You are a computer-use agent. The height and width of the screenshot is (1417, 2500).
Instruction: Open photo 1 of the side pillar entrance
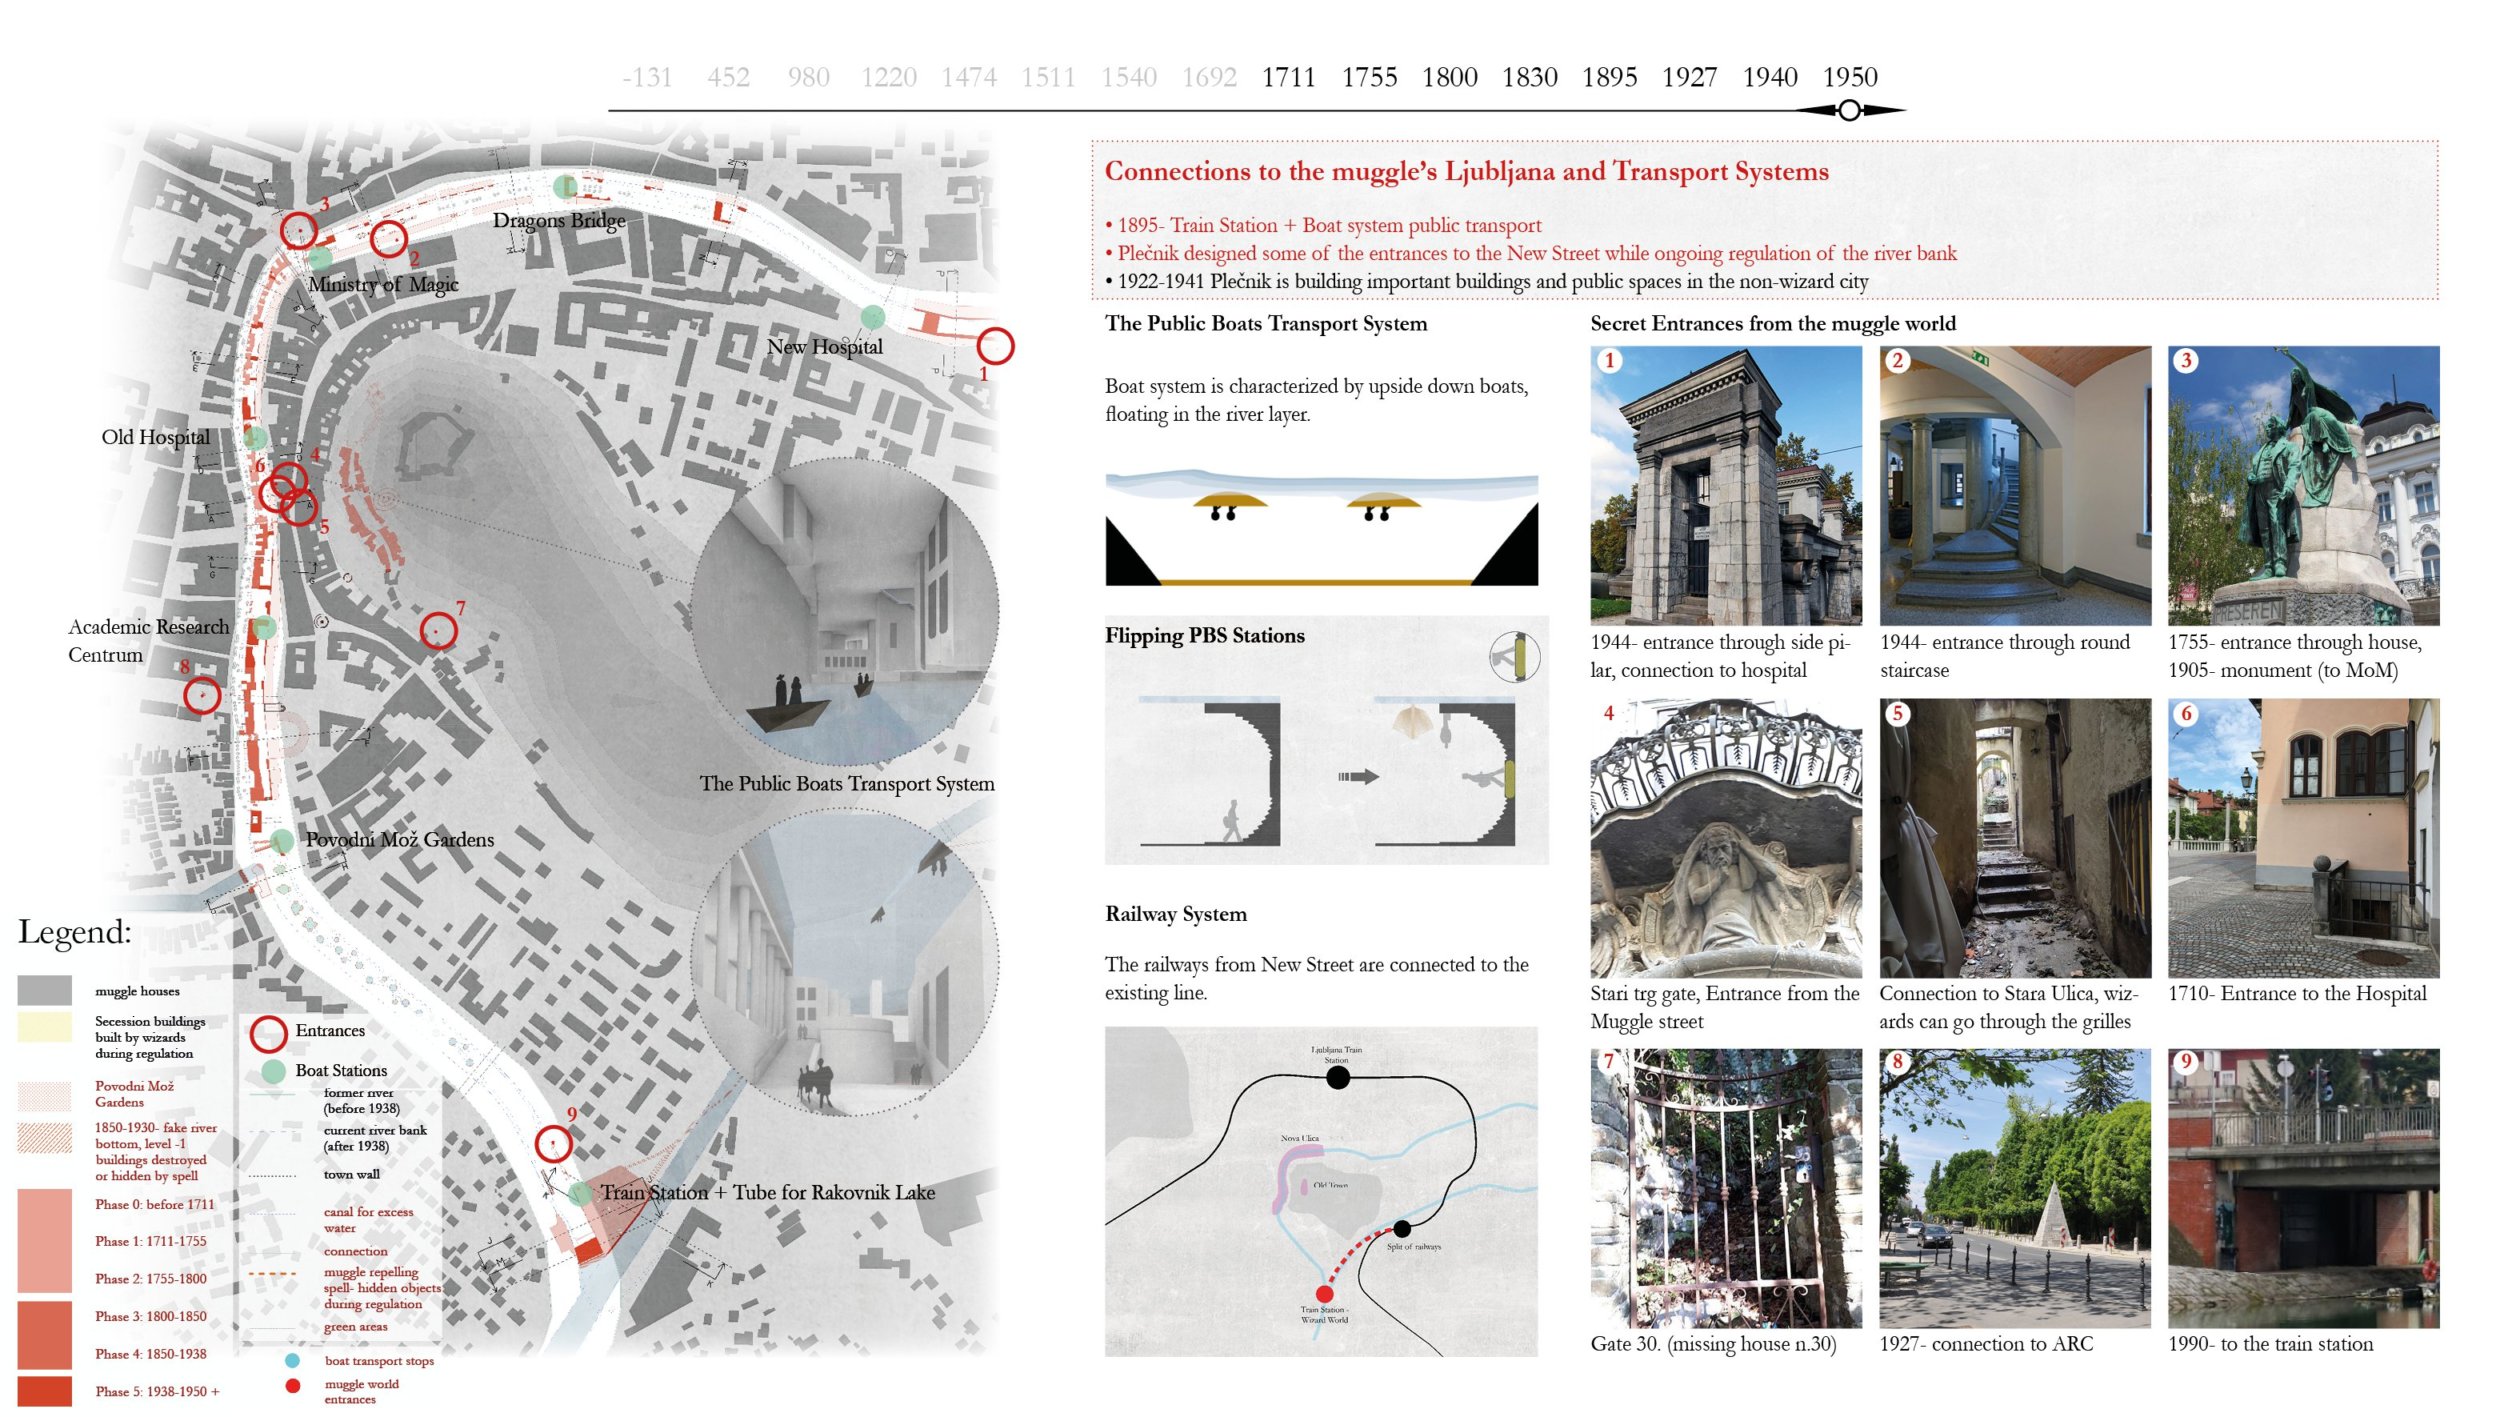click(1726, 485)
